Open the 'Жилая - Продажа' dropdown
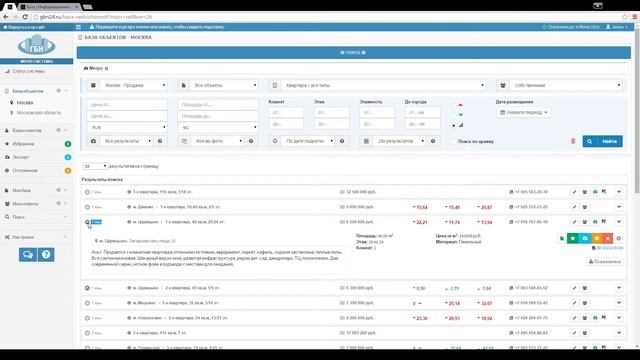Viewport: 640px width, 360px height. point(133,85)
